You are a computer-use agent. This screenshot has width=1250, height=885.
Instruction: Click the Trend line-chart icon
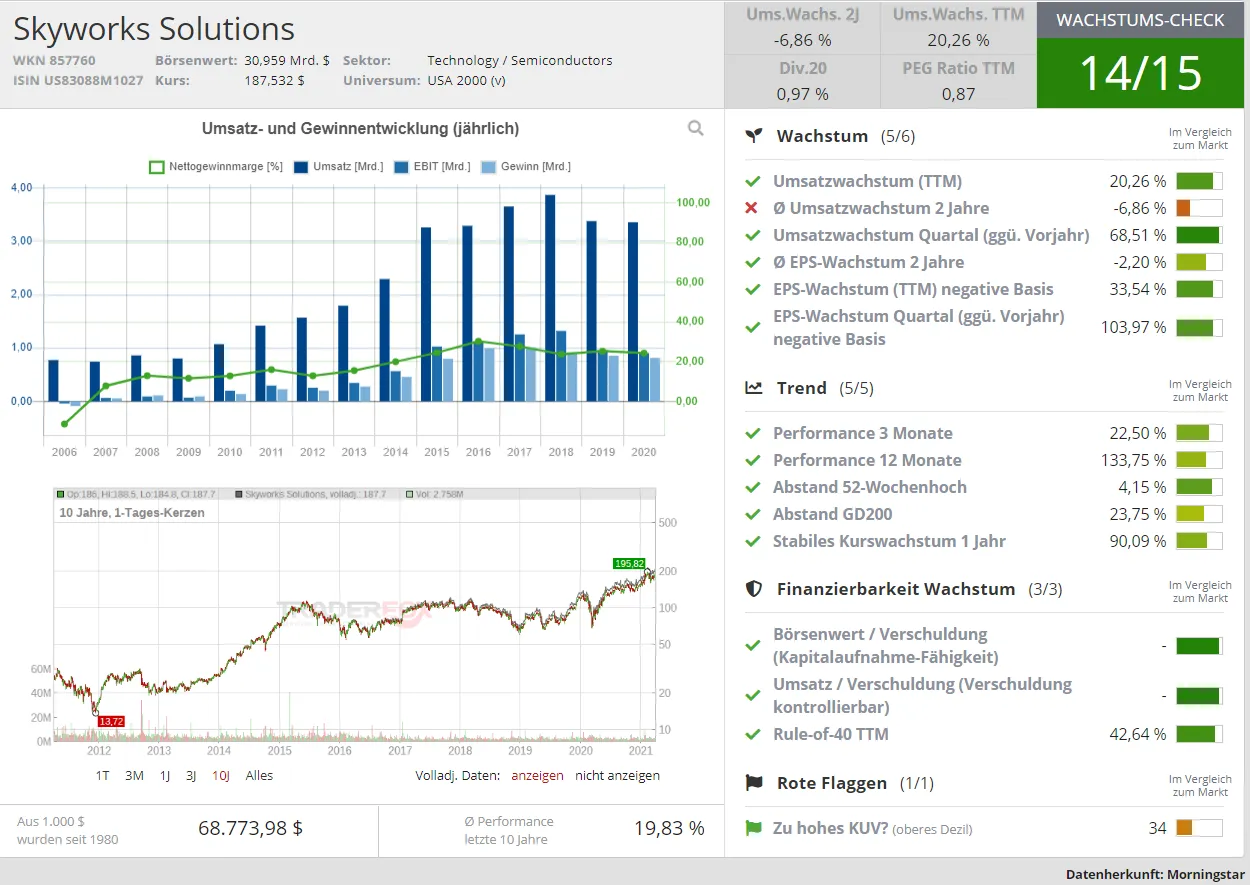(754, 388)
